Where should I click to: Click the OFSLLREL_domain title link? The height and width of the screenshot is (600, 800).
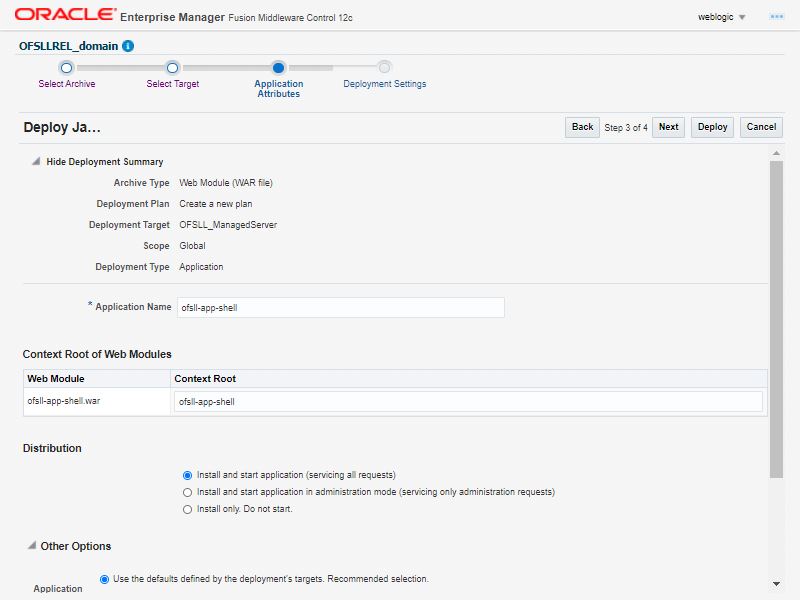[x=68, y=46]
